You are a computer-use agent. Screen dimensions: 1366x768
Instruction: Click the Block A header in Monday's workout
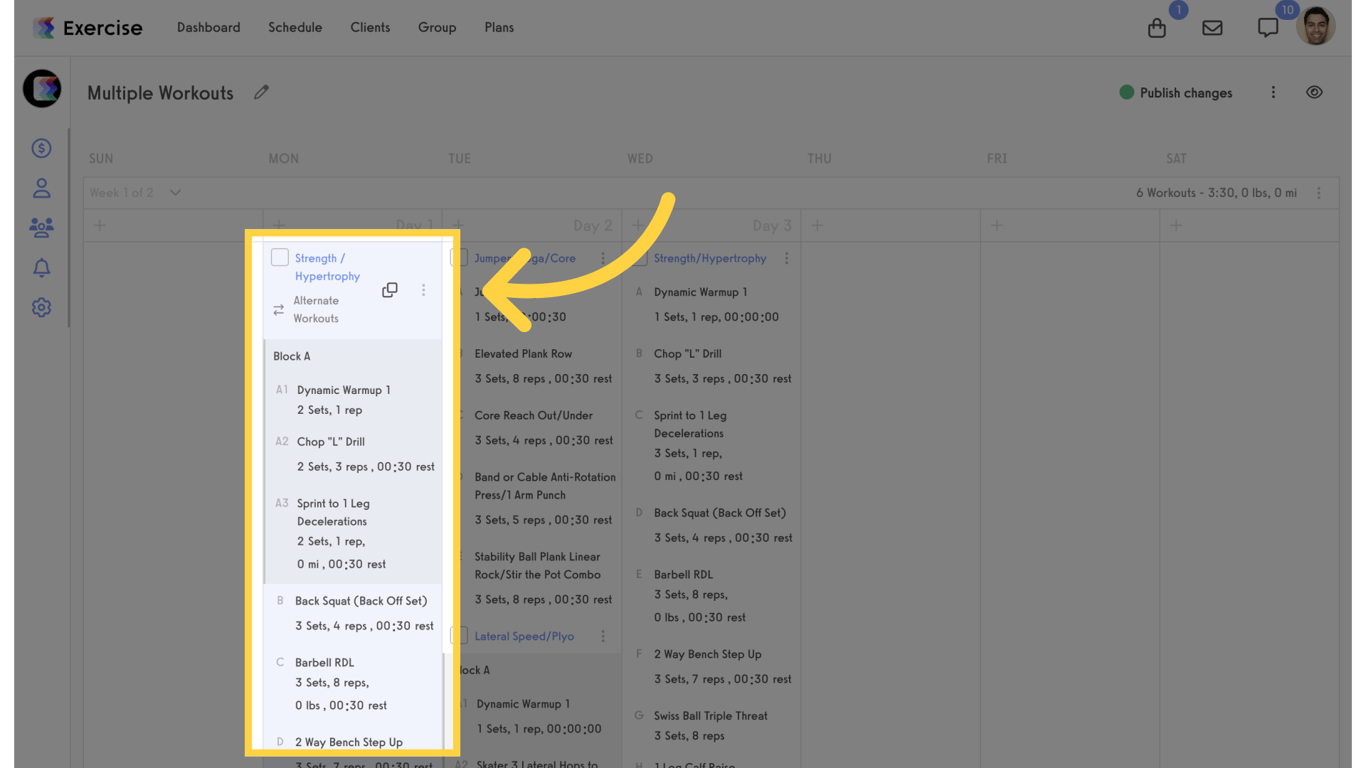click(x=292, y=356)
